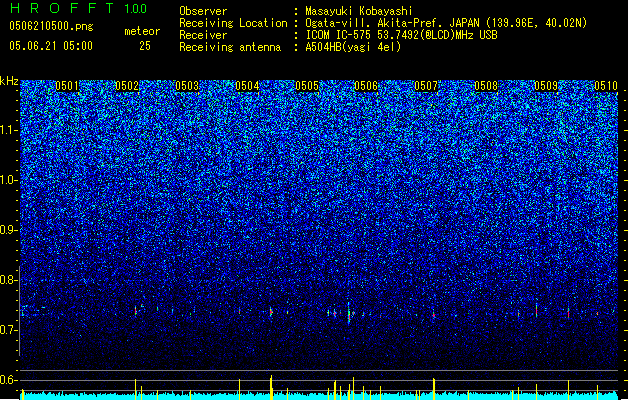This screenshot has height=400, width=629.
Task: Click the 'Receiving Location' field label
Action: point(233,23)
